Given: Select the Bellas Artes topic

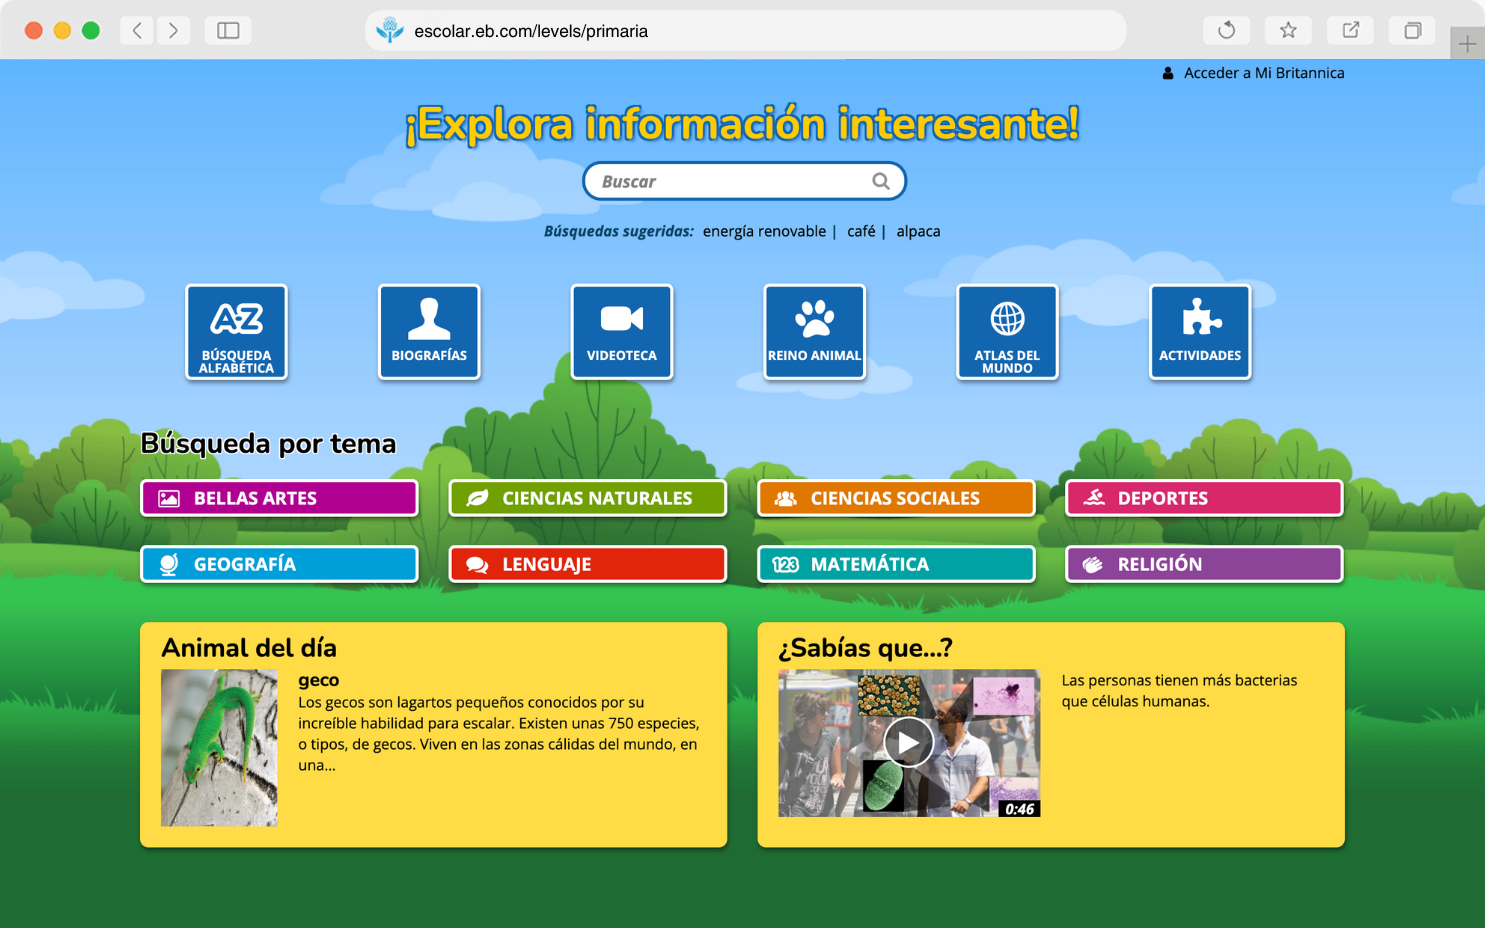Looking at the screenshot, I should (x=279, y=498).
